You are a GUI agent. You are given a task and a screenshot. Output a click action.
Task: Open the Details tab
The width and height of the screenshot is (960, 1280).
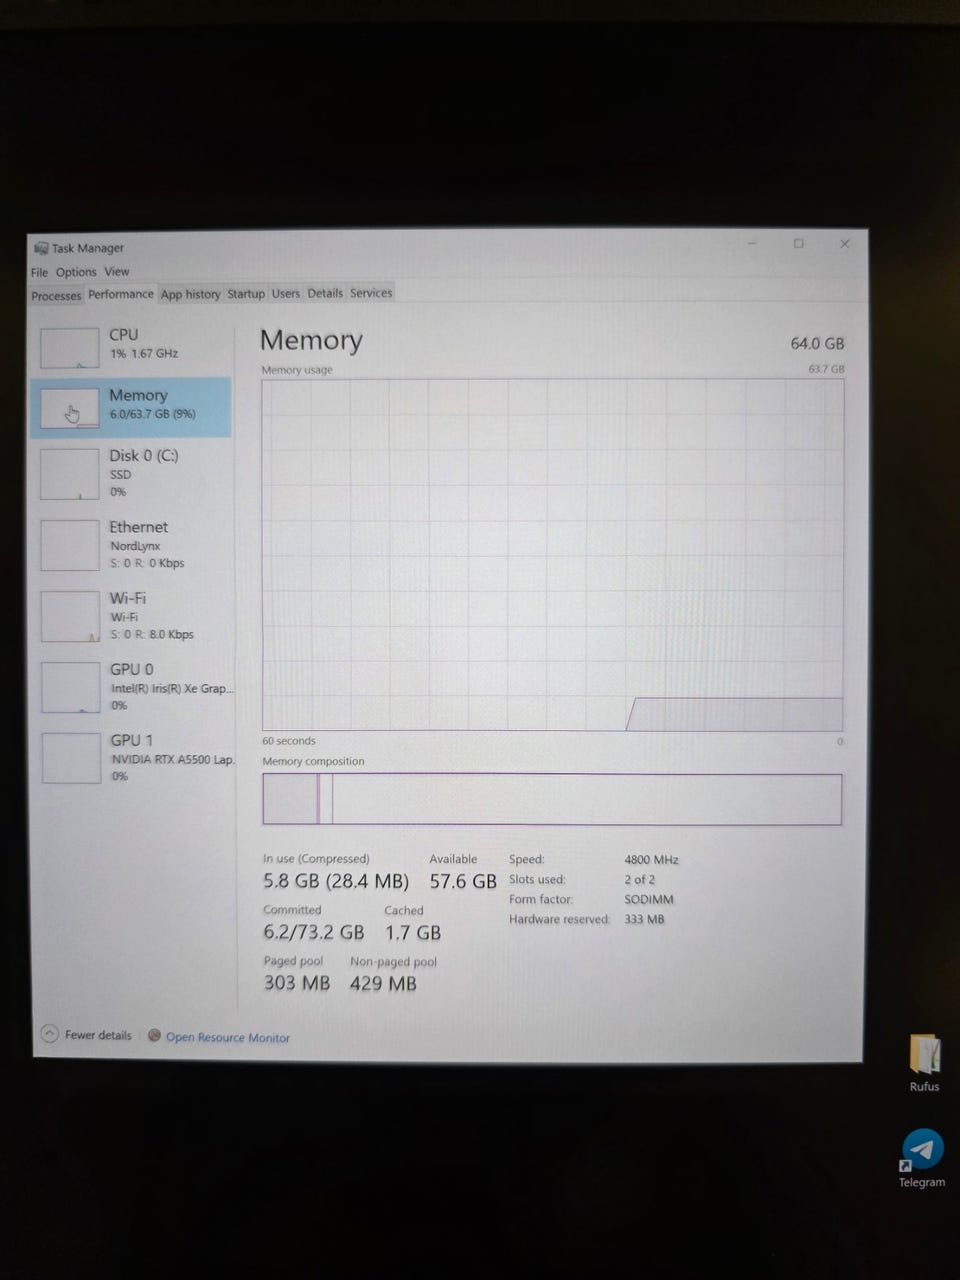click(x=325, y=293)
